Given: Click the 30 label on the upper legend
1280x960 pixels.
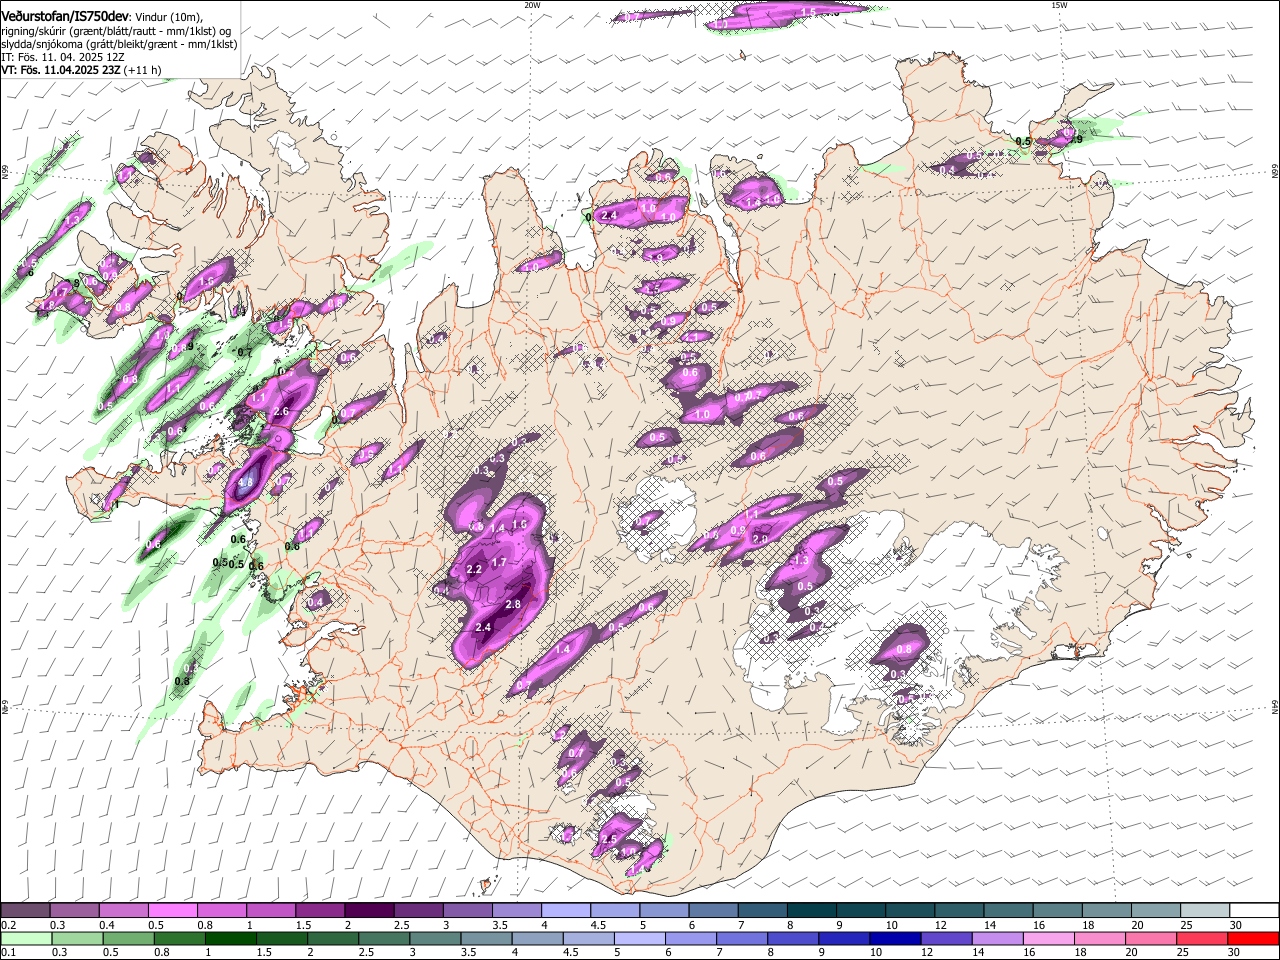Looking at the screenshot, I should pos(1235,925).
